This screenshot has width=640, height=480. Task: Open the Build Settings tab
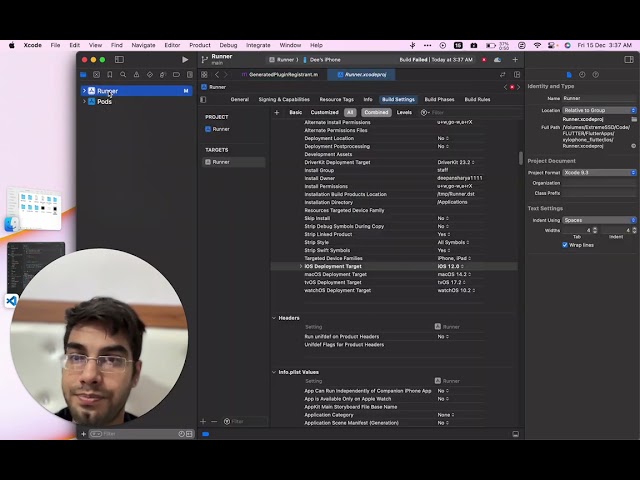pos(398,100)
